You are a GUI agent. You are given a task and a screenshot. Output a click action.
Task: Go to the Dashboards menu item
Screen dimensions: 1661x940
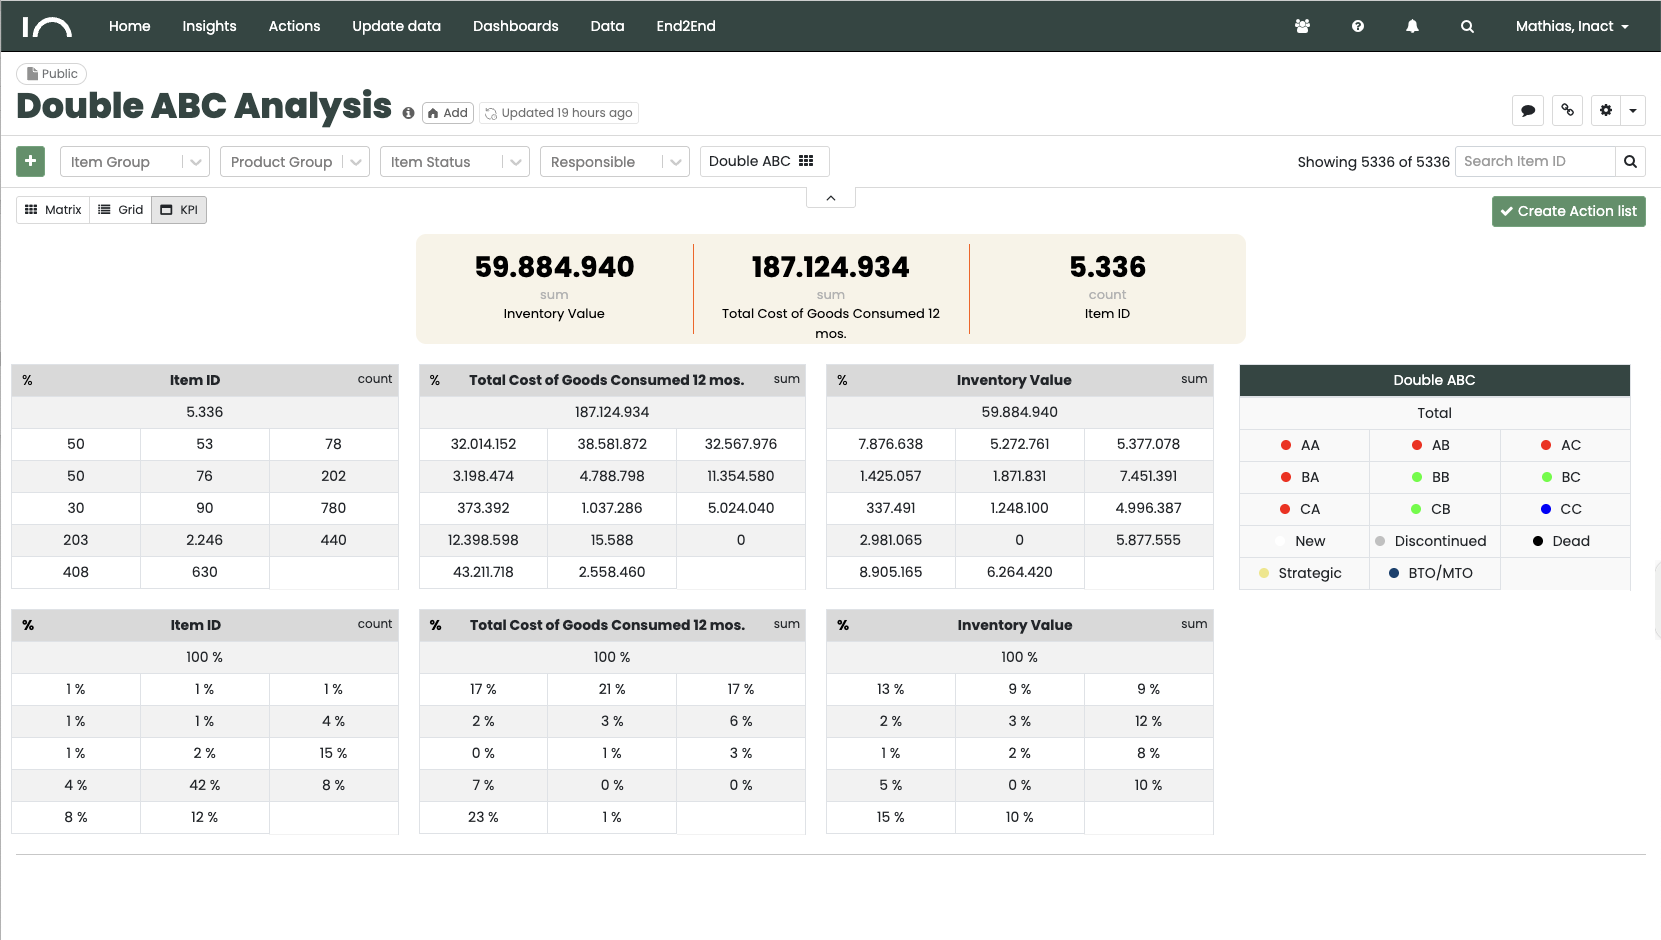coord(515,26)
